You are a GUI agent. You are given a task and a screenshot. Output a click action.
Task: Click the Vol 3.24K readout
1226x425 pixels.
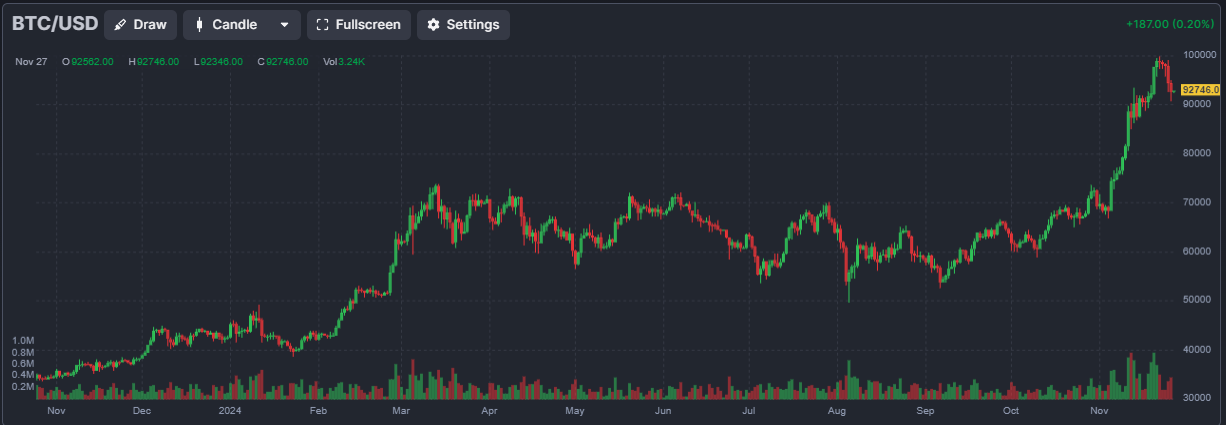pos(344,62)
